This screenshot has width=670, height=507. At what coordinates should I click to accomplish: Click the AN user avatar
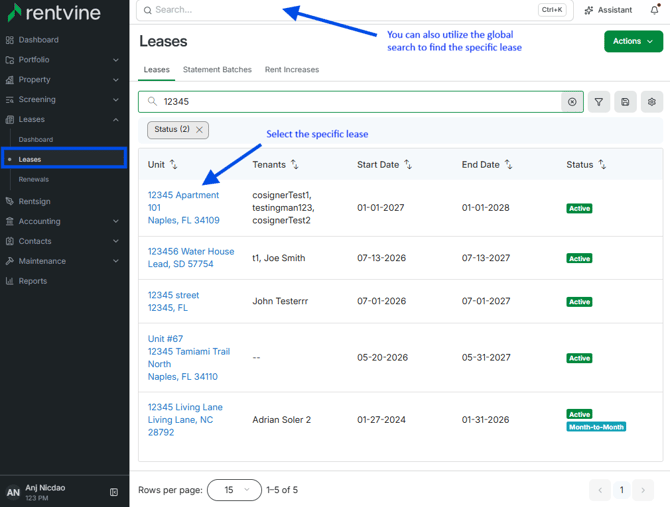click(13, 492)
